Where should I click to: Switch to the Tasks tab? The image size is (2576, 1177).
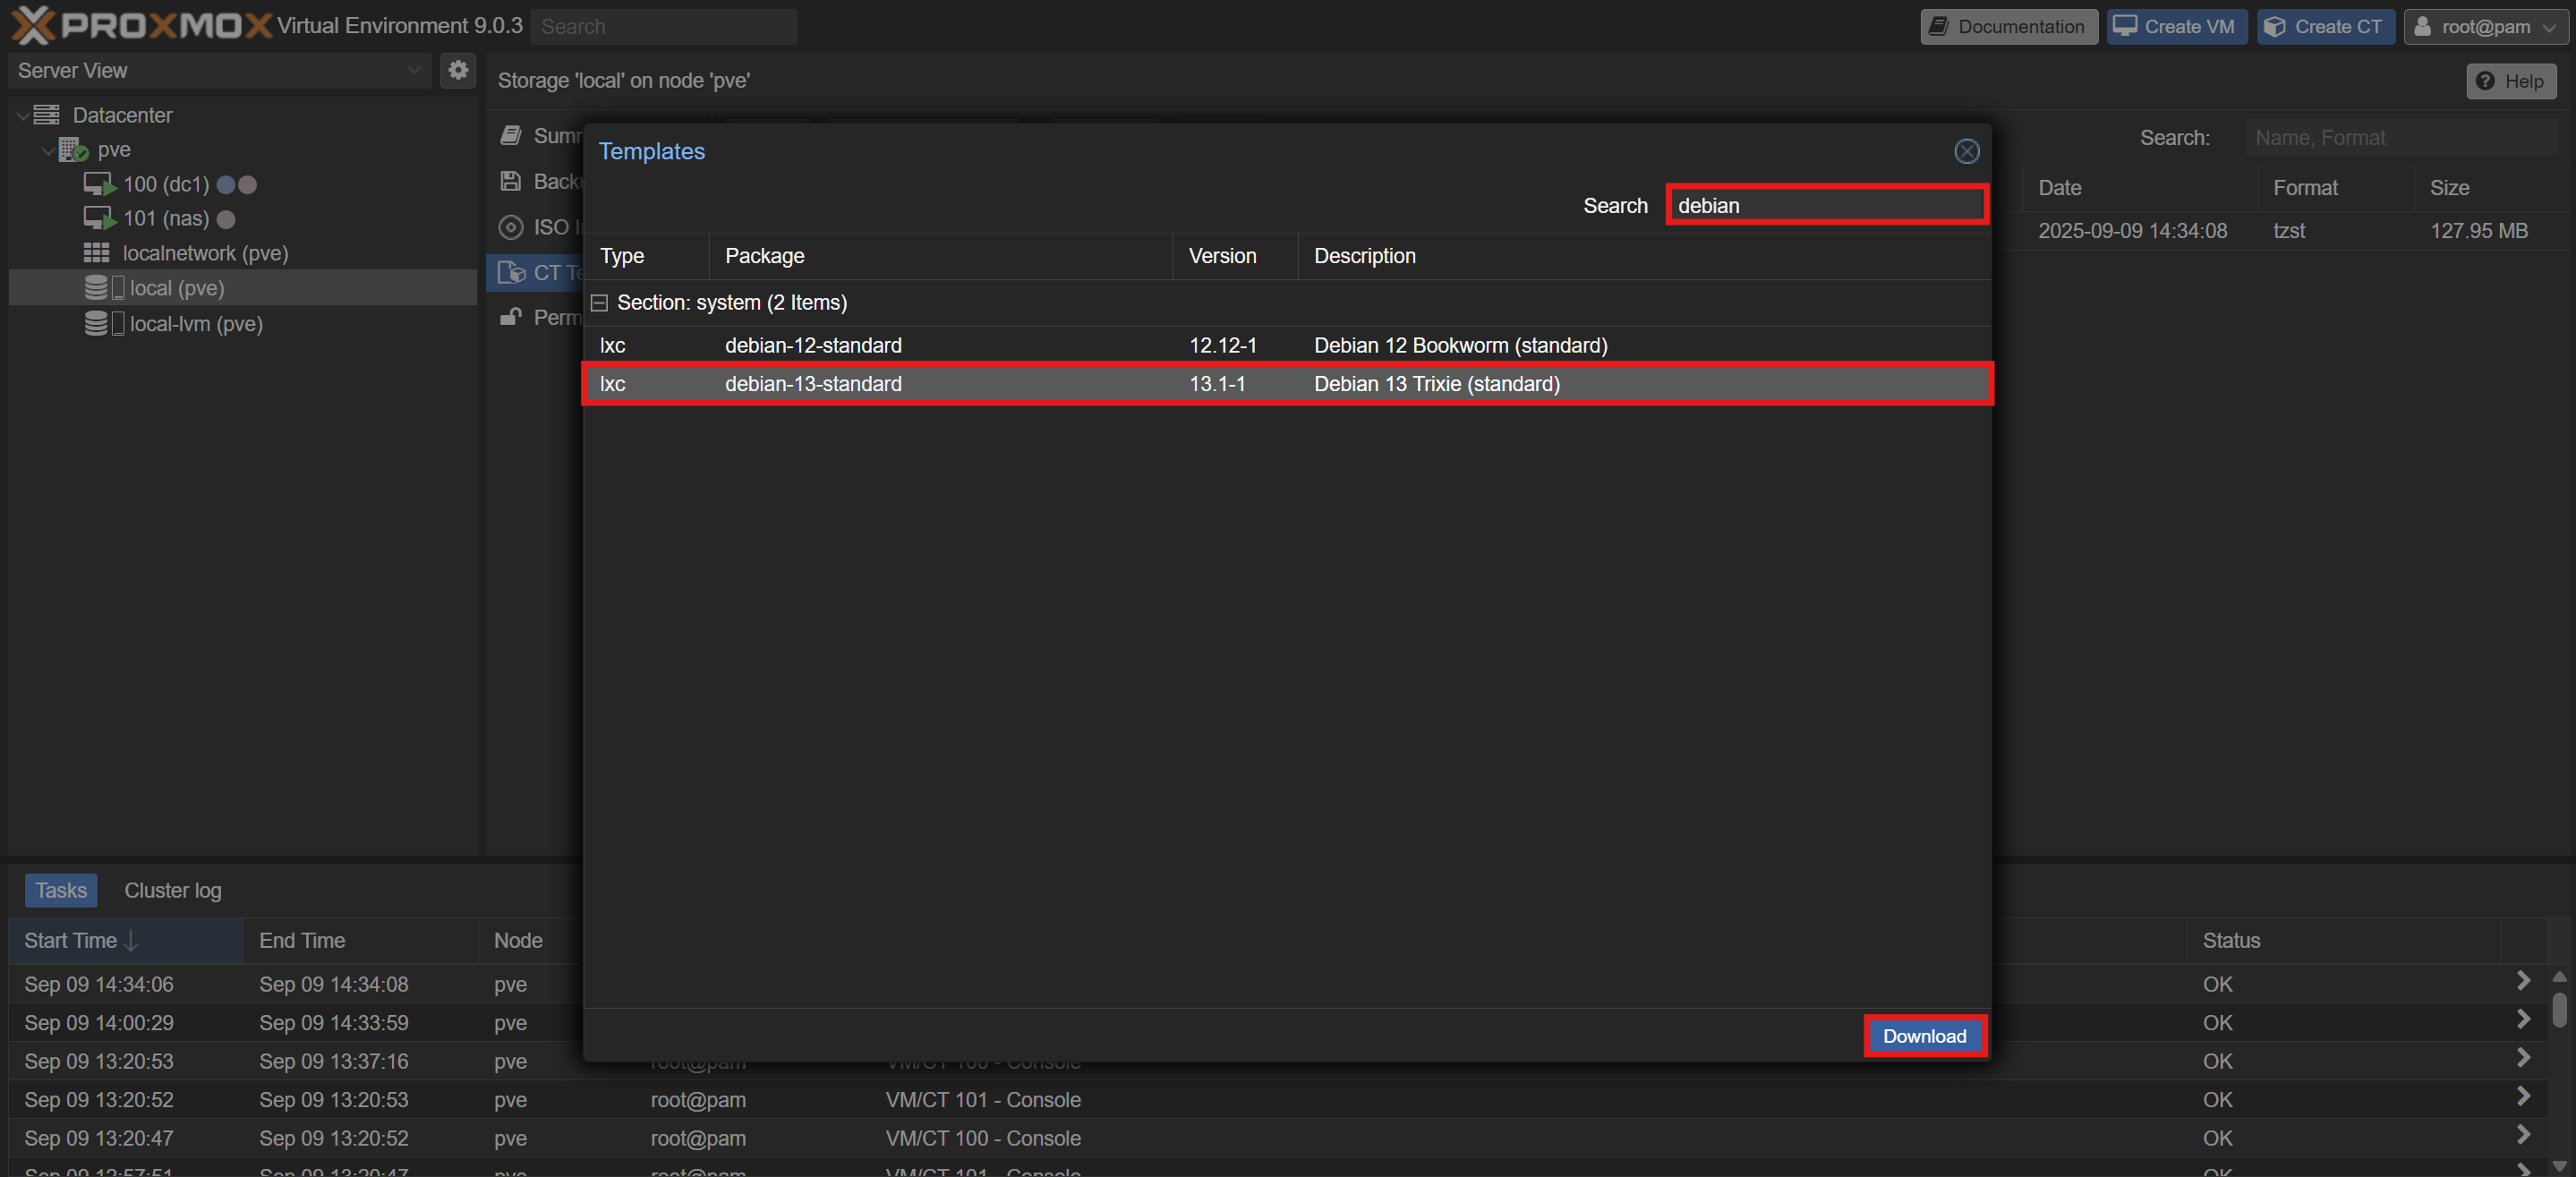point(61,890)
